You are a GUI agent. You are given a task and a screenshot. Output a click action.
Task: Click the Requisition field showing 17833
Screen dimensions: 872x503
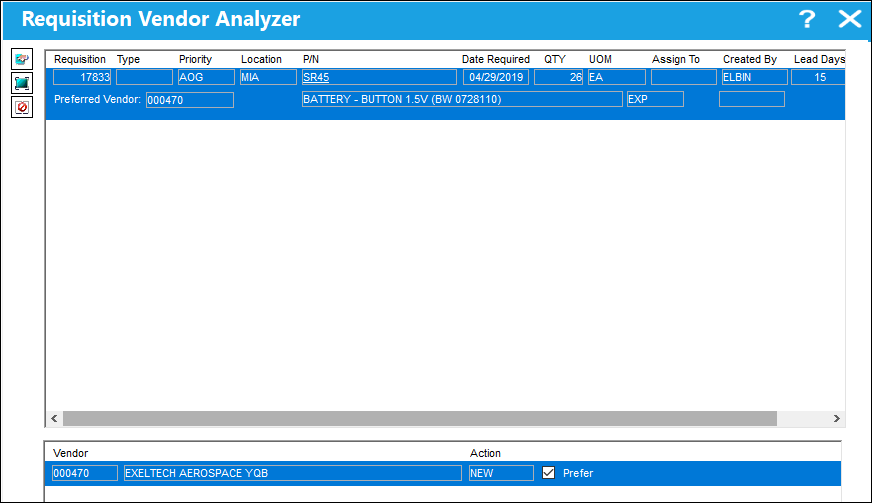point(82,77)
